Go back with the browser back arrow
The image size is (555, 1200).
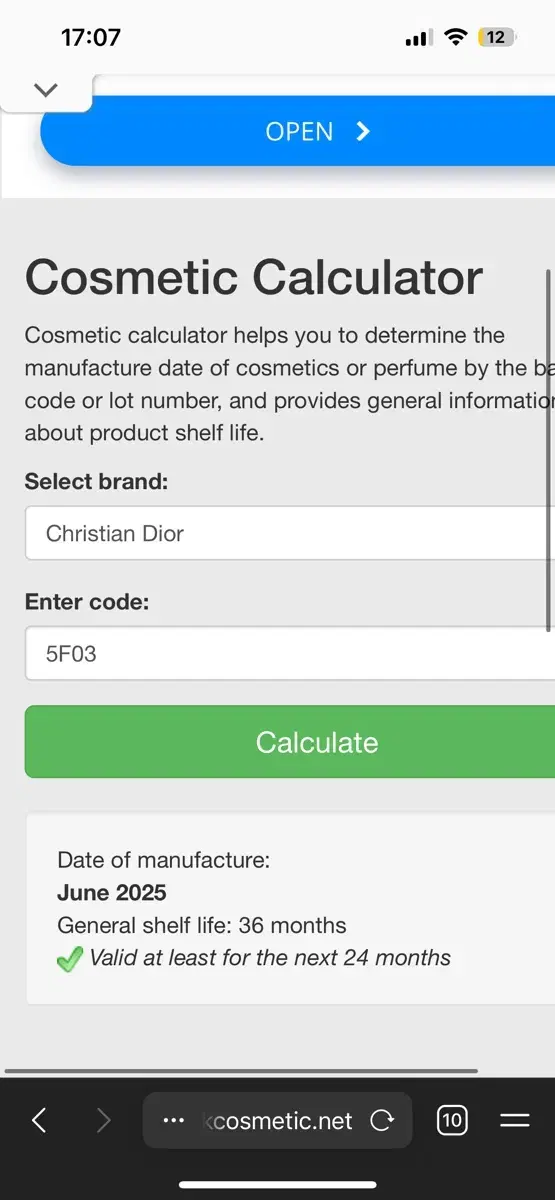pos(39,1121)
